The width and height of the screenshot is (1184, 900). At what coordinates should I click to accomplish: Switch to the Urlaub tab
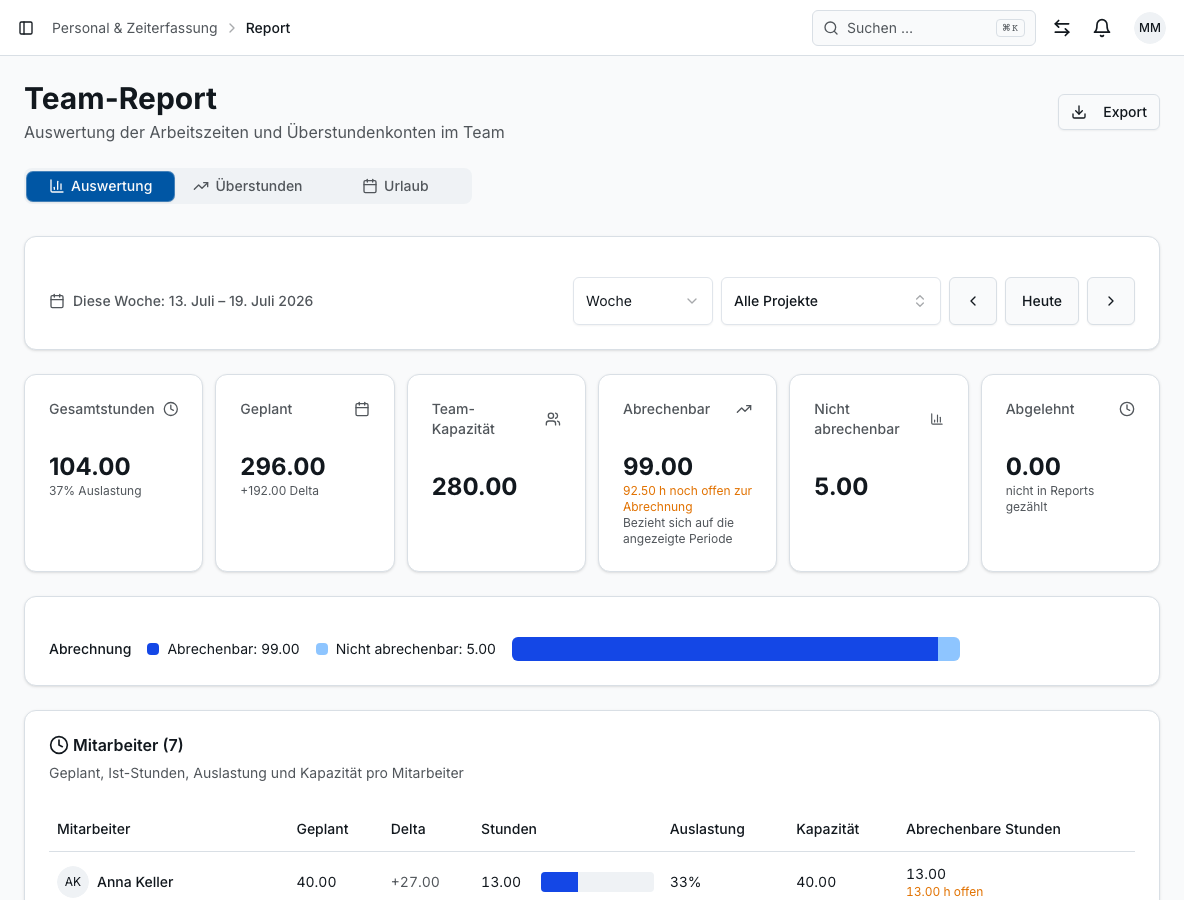(x=396, y=186)
